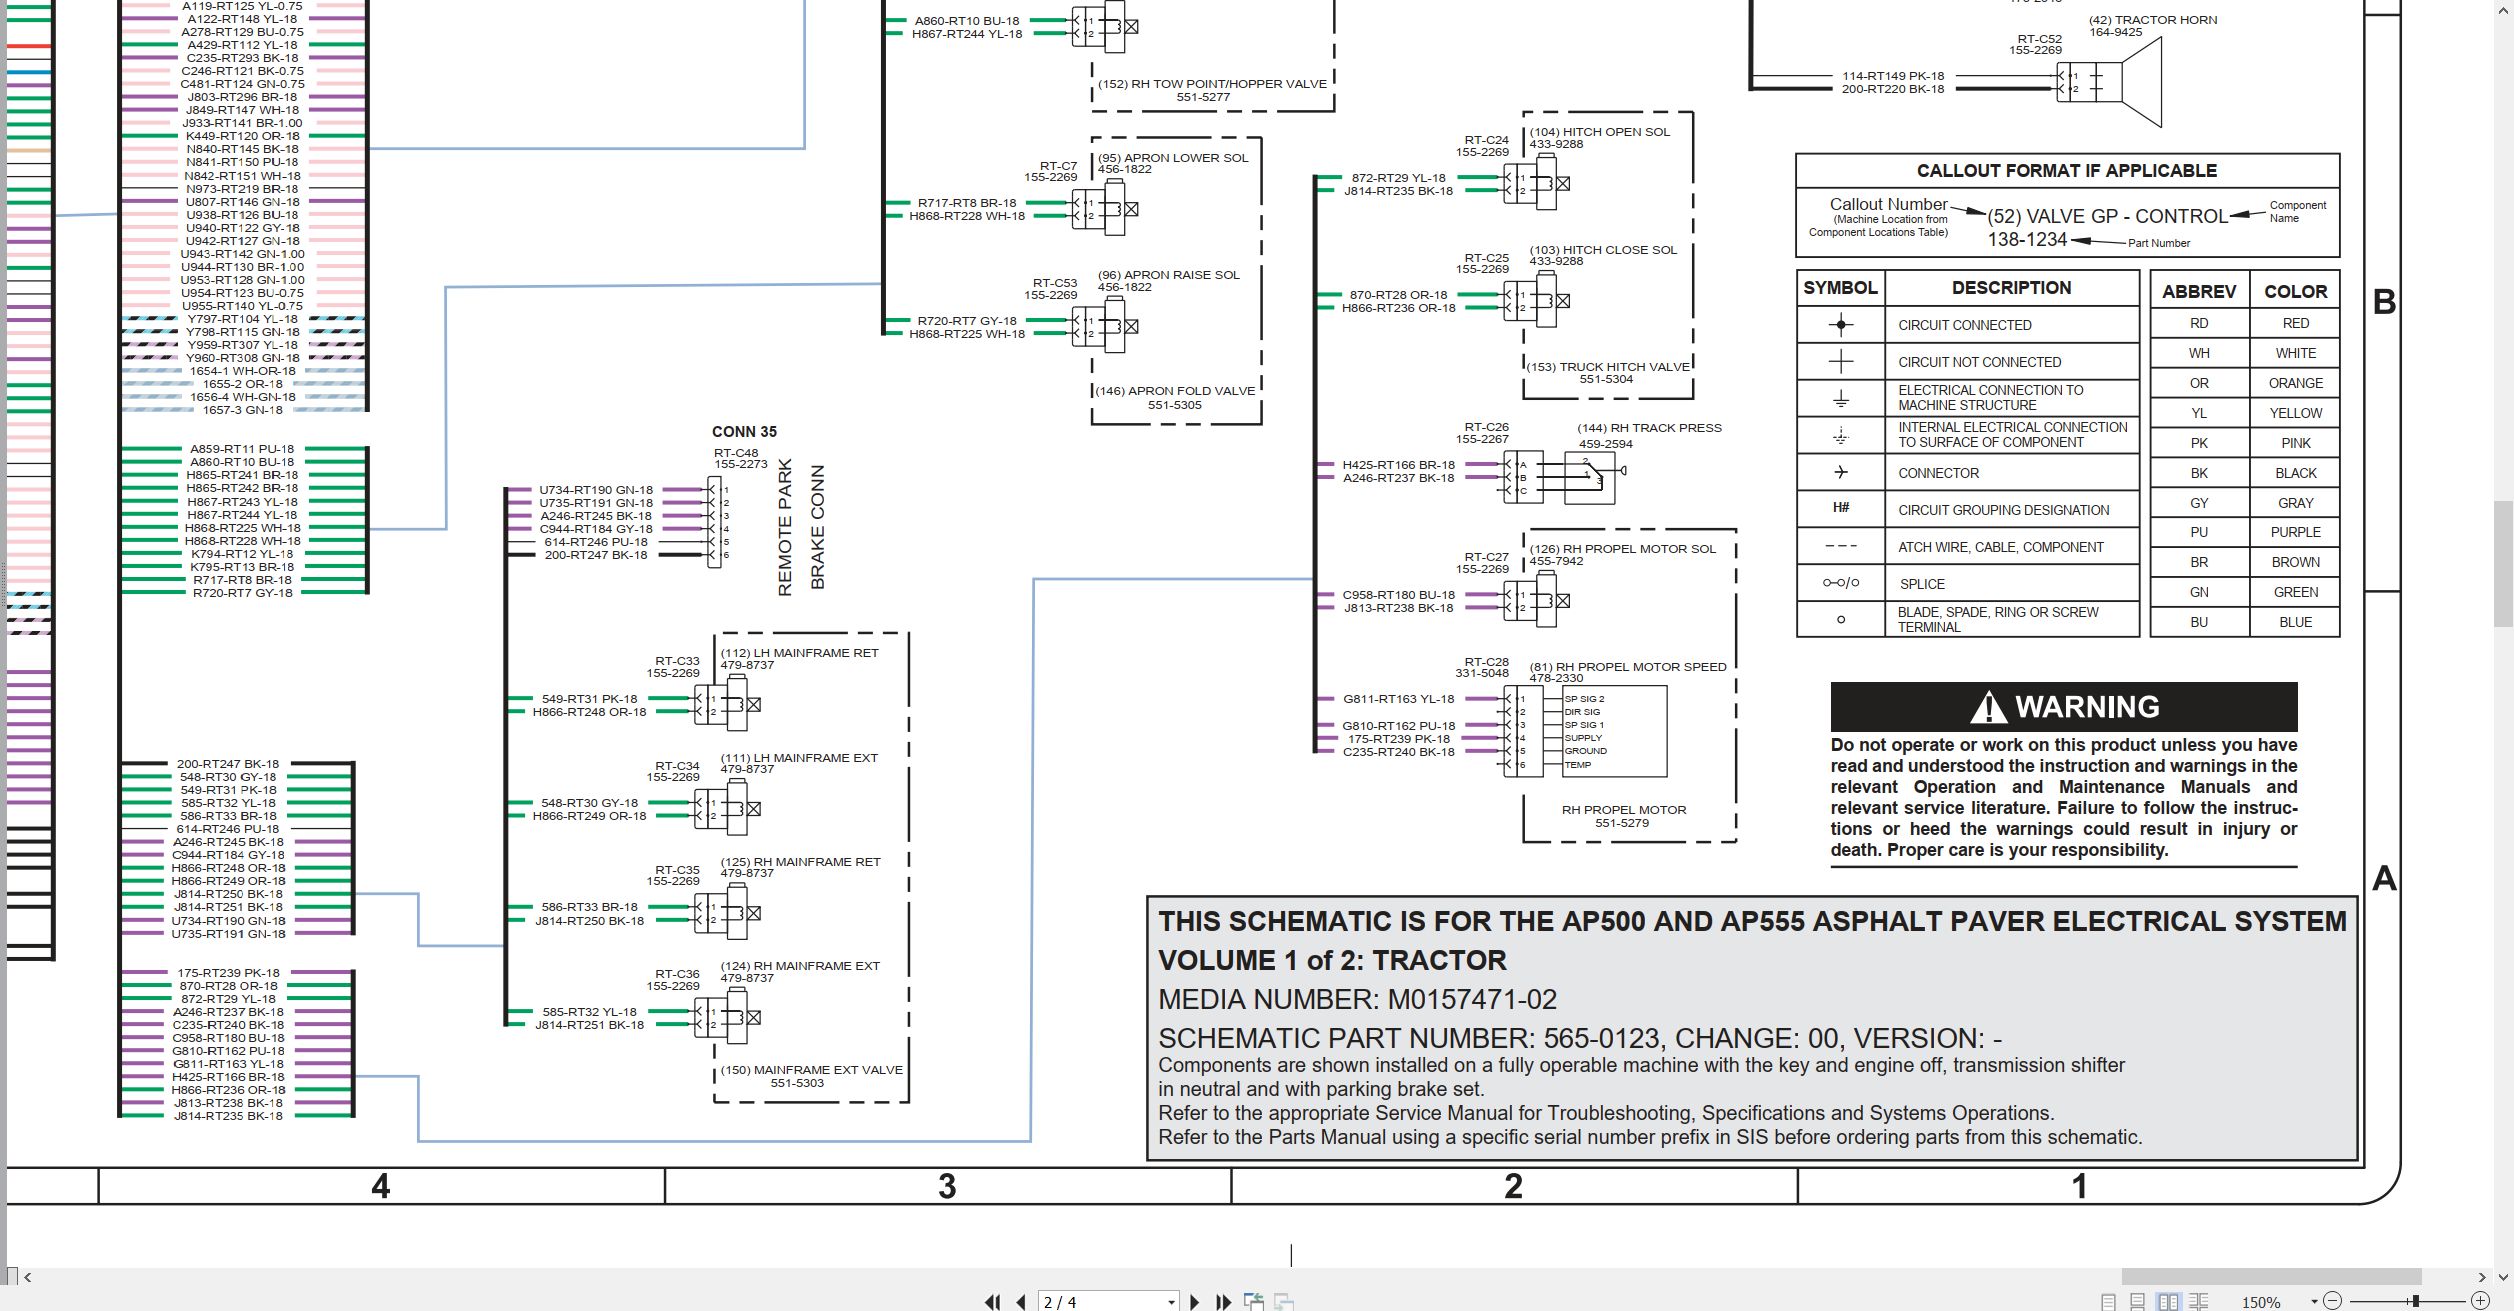Click the CIRCUIT GROUPING DESIGNATION legend row
Screen dimensions: 2514x1311
pyautogui.click(x=1967, y=509)
